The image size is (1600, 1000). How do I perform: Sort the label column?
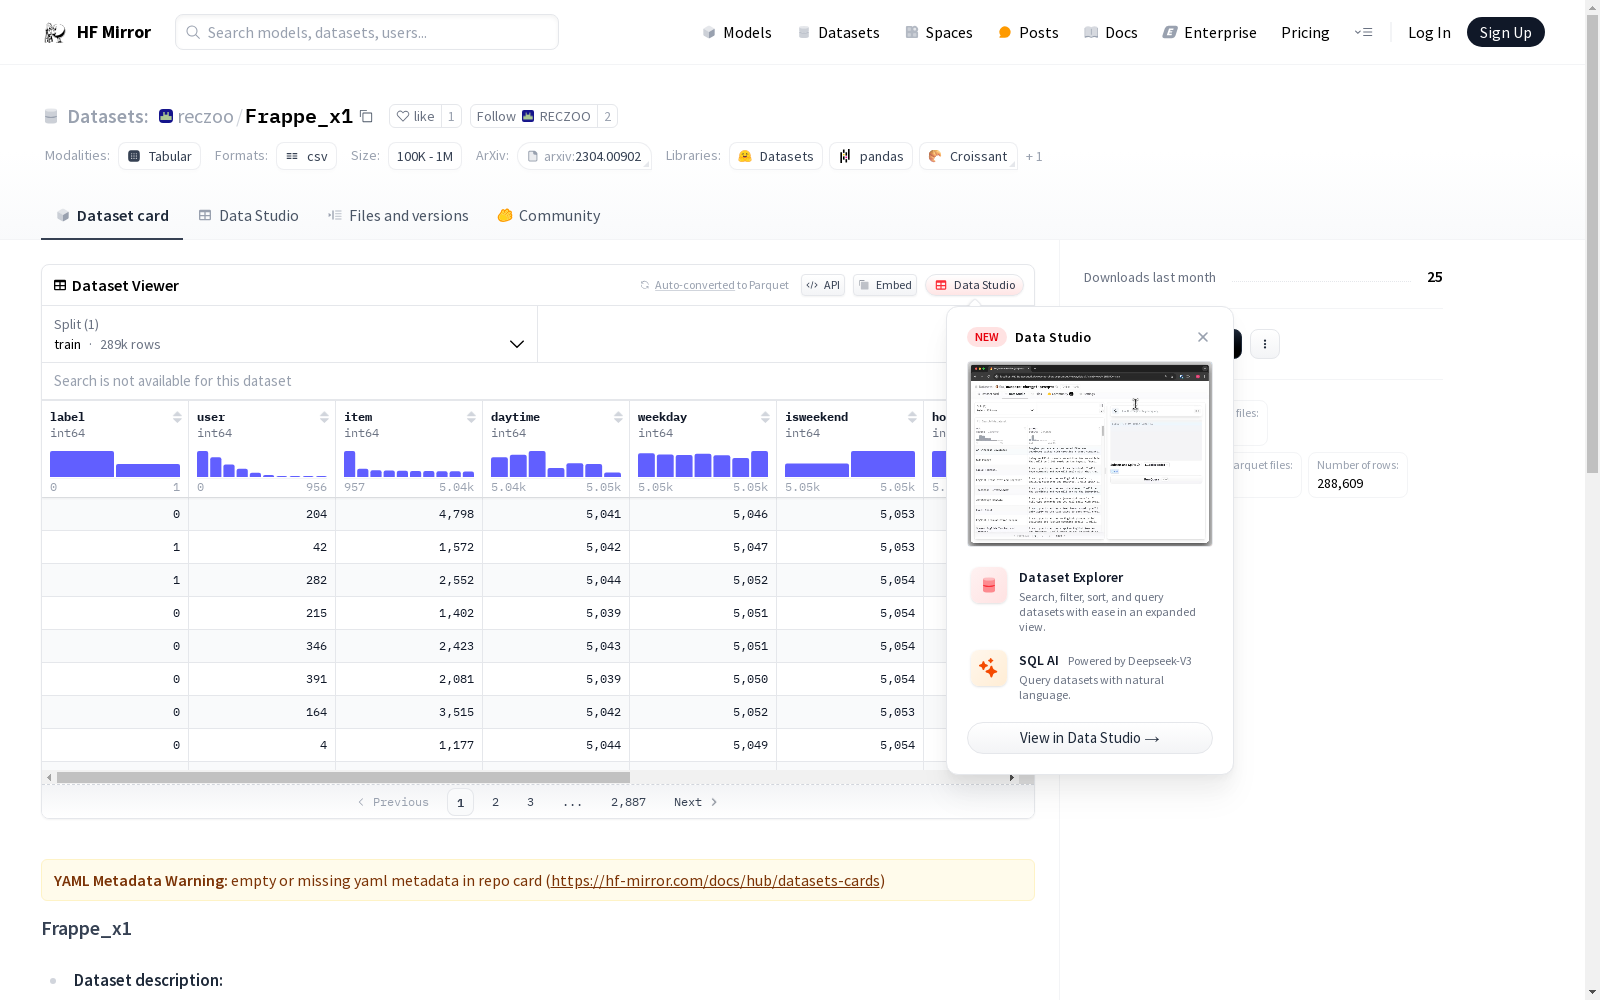177,417
